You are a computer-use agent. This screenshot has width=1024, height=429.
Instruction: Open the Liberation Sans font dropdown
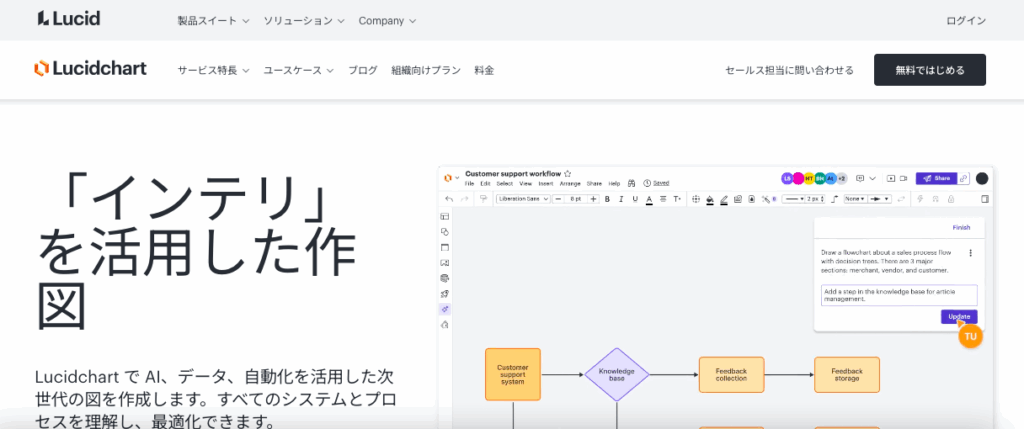[x=523, y=199]
